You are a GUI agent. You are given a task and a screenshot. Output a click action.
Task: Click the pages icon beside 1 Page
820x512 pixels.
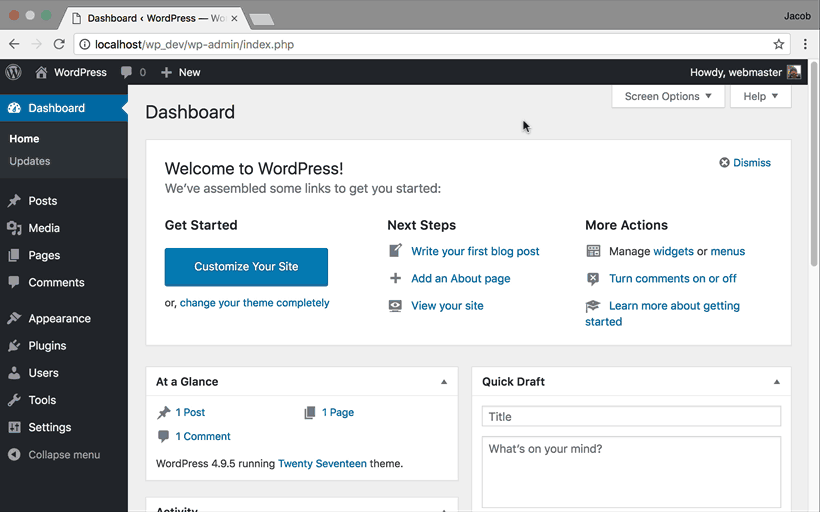pos(310,413)
